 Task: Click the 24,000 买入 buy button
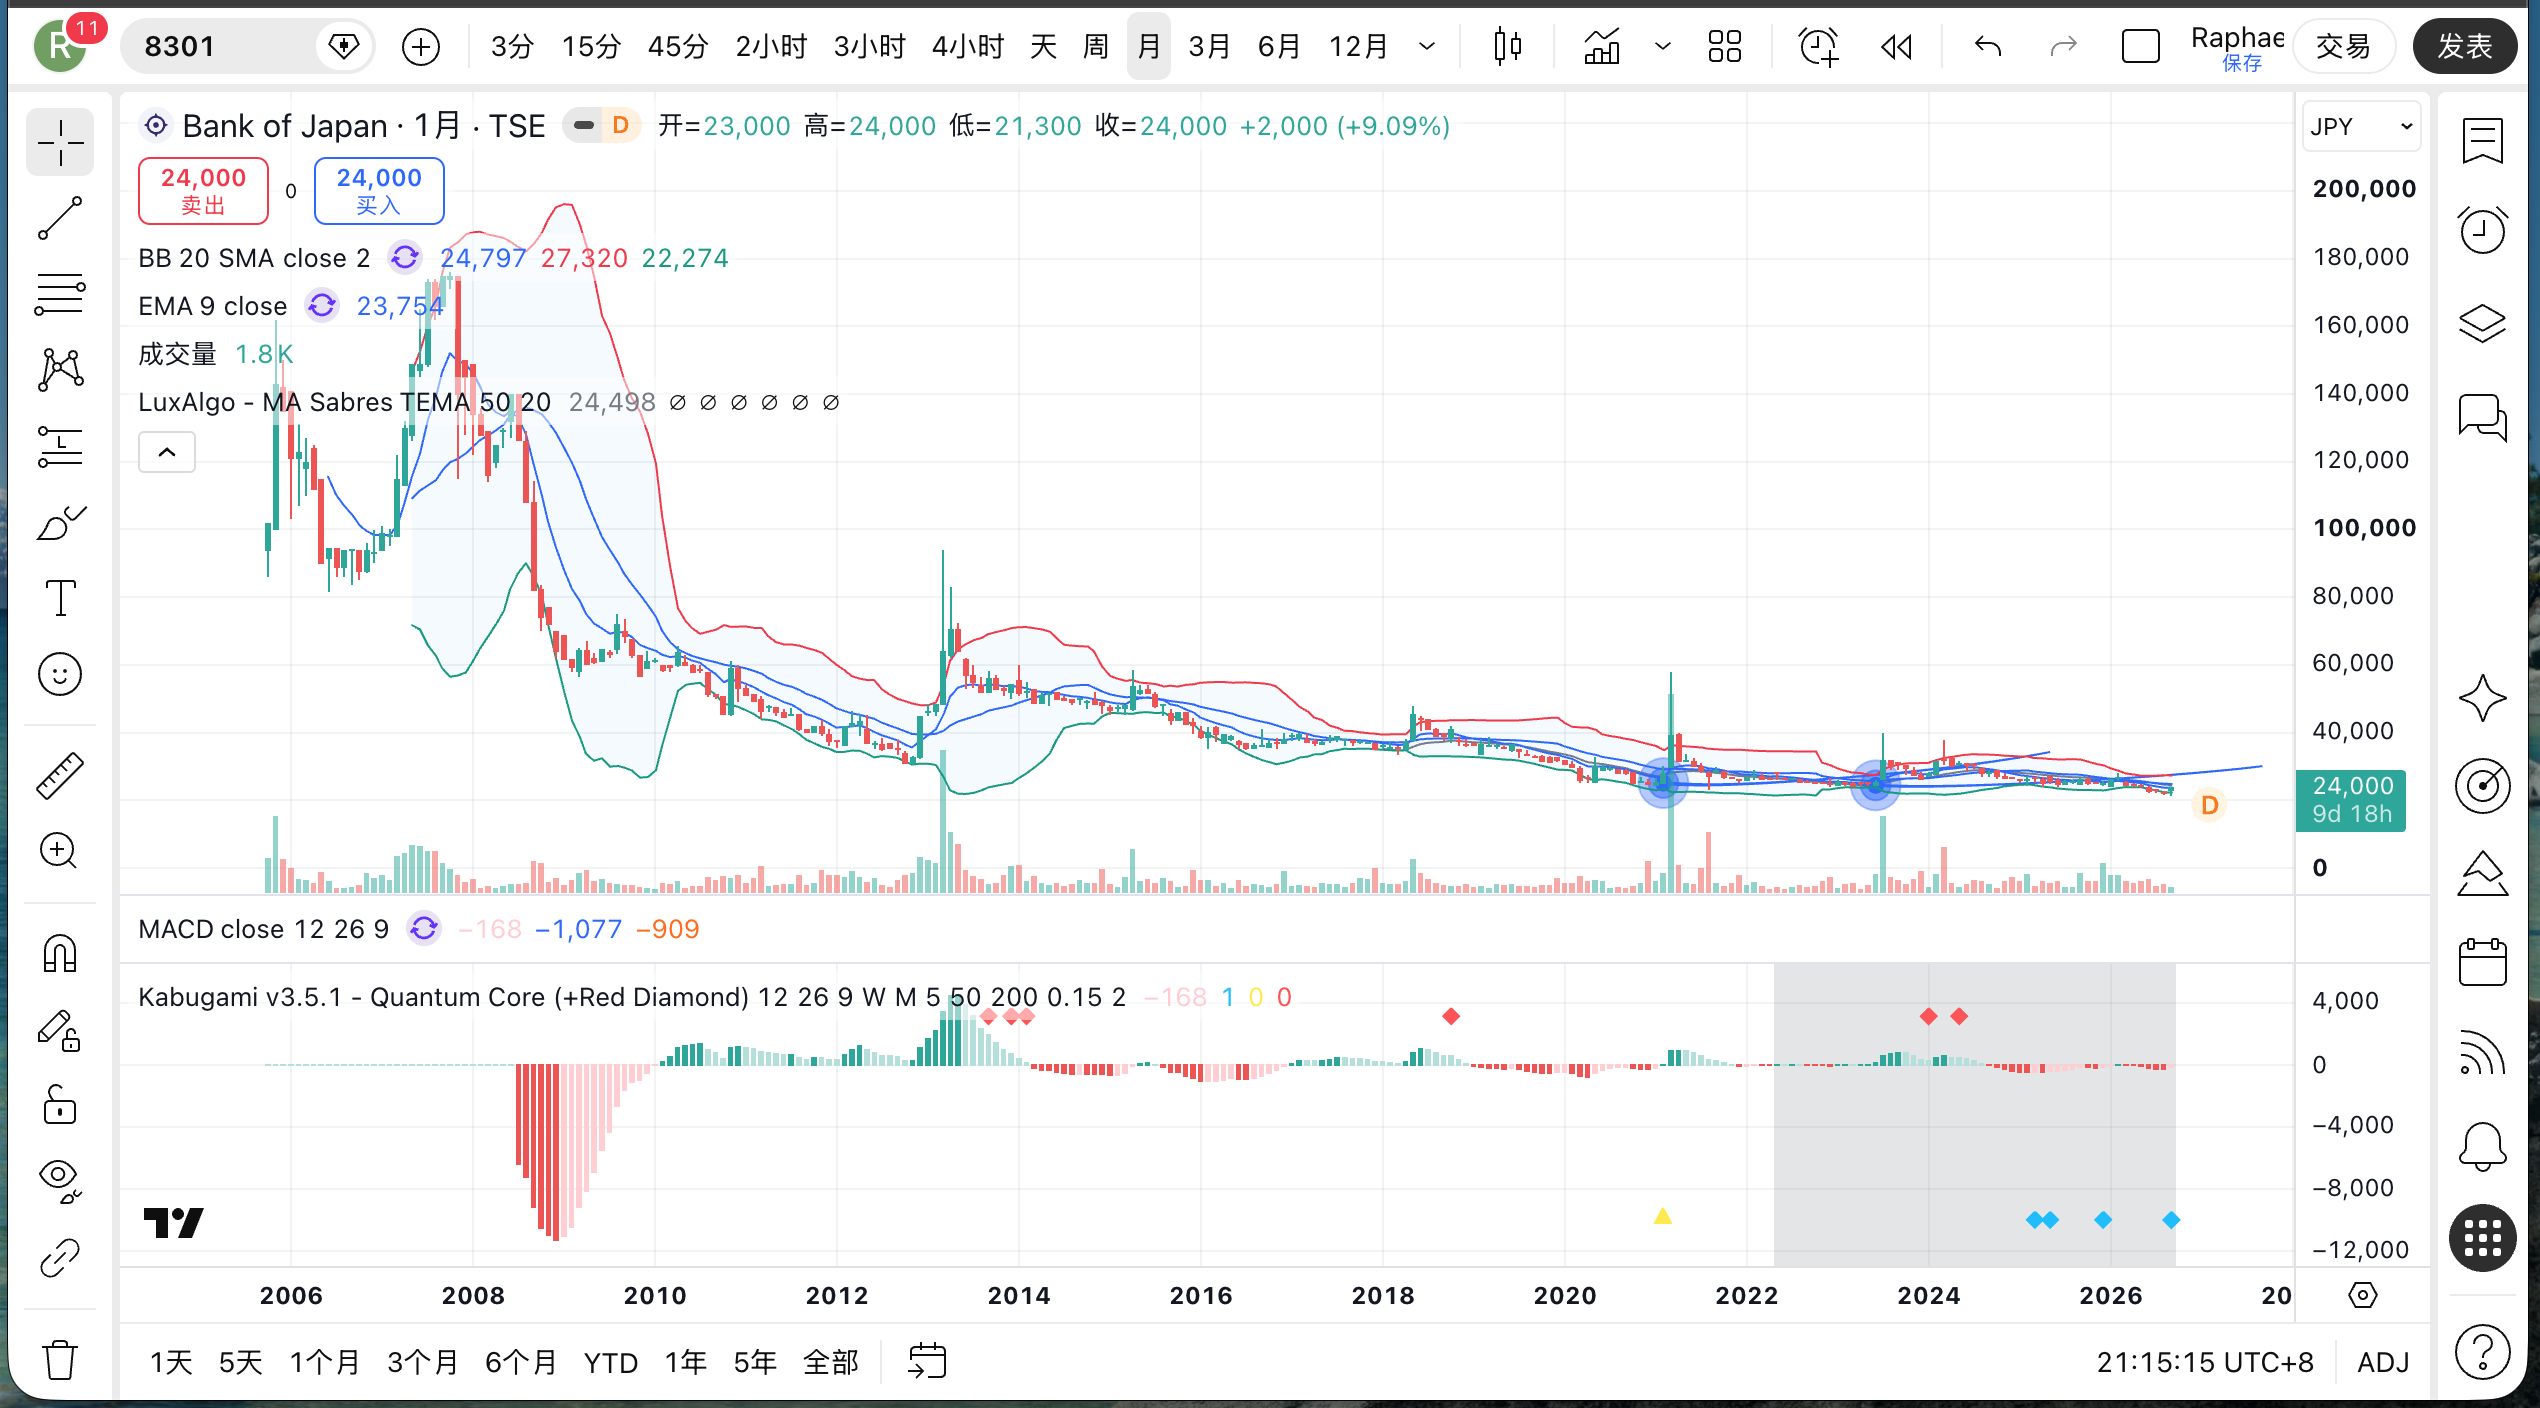[x=379, y=190]
